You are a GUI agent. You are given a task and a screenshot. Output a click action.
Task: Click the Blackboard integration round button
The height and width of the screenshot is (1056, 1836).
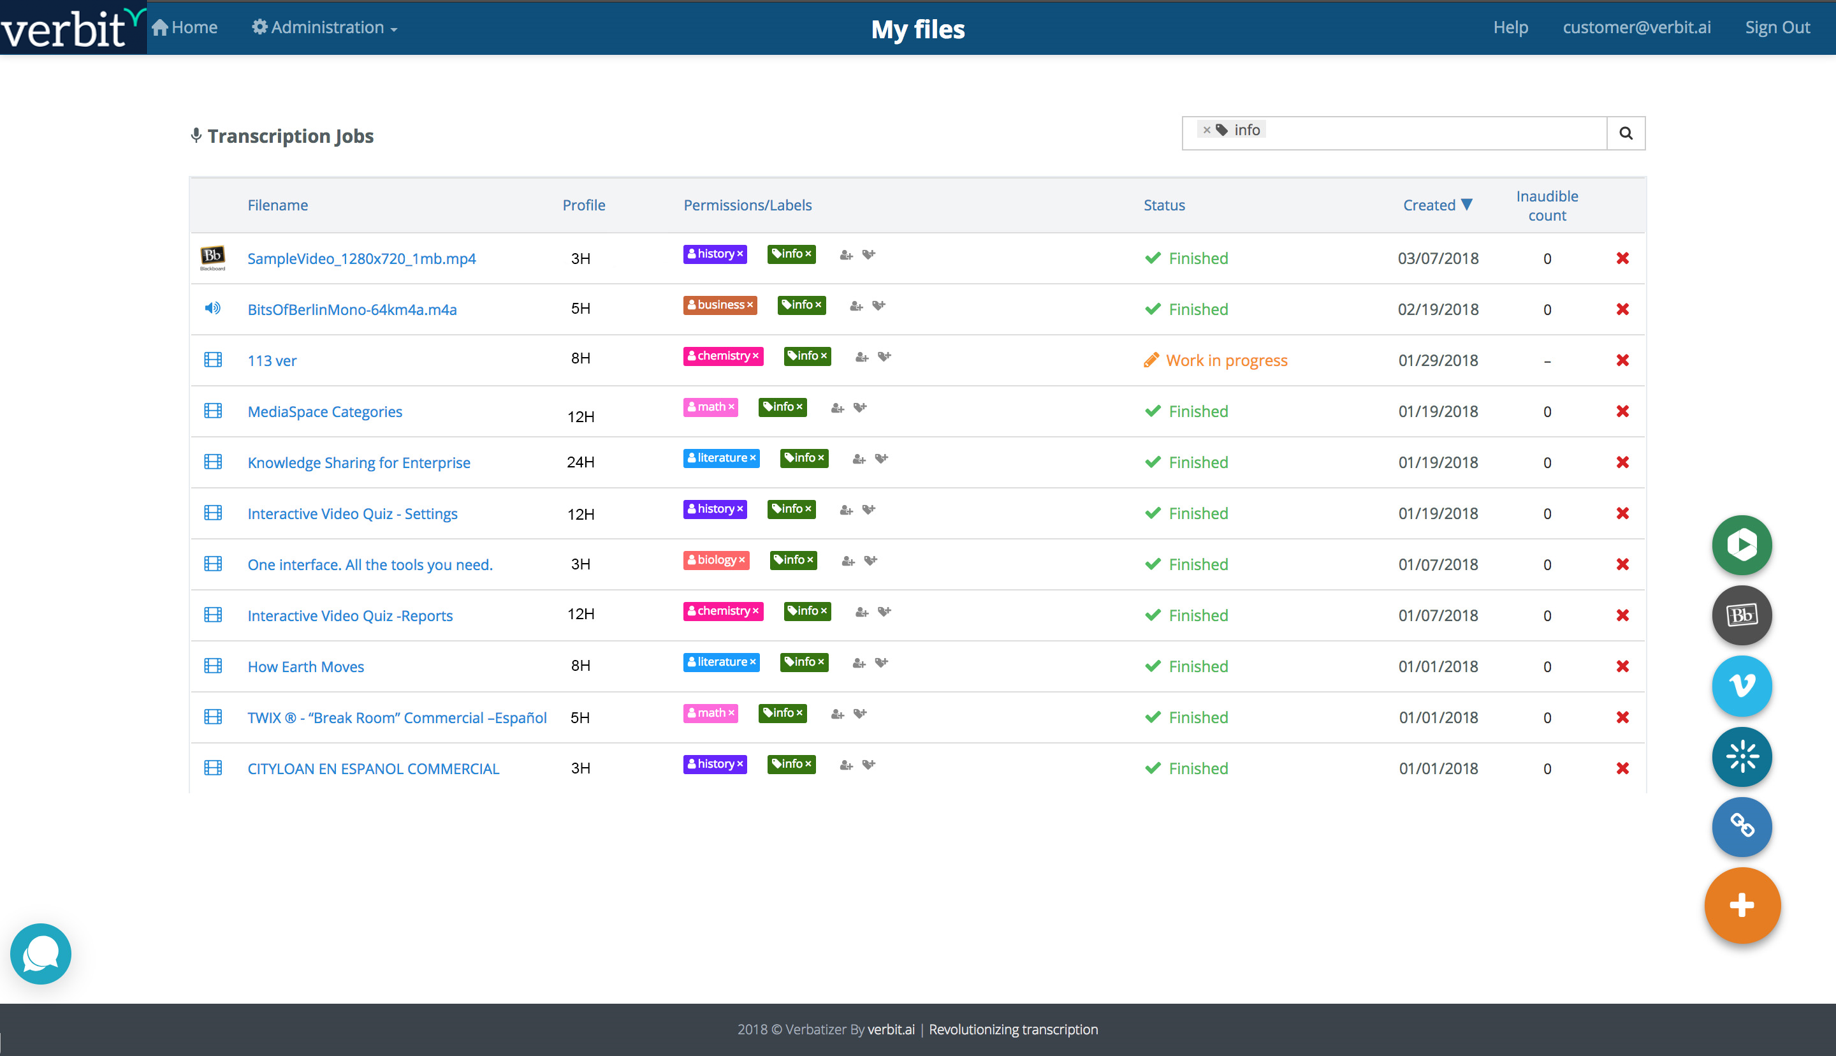(x=1742, y=615)
